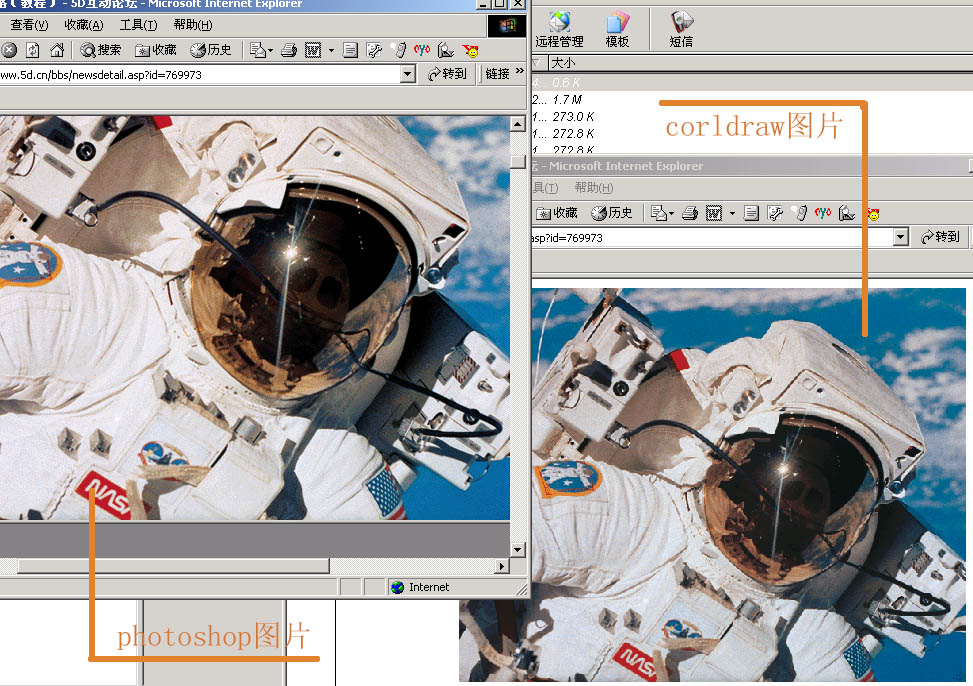Click the 转到 Go button in the front IE window
The height and width of the screenshot is (686, 973).
pyautogui.click(x=447, y=74)
